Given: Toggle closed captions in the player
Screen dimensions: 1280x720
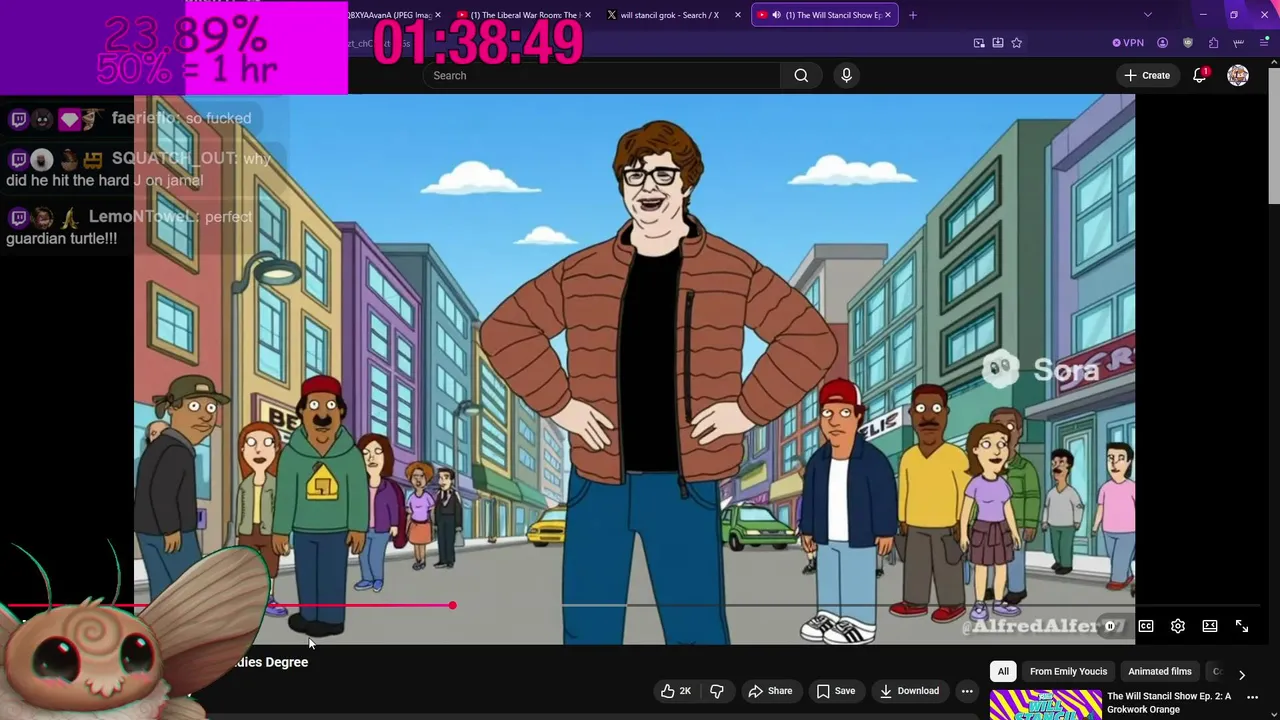Looking at the screenshot, I should (x=1146, y=626).
